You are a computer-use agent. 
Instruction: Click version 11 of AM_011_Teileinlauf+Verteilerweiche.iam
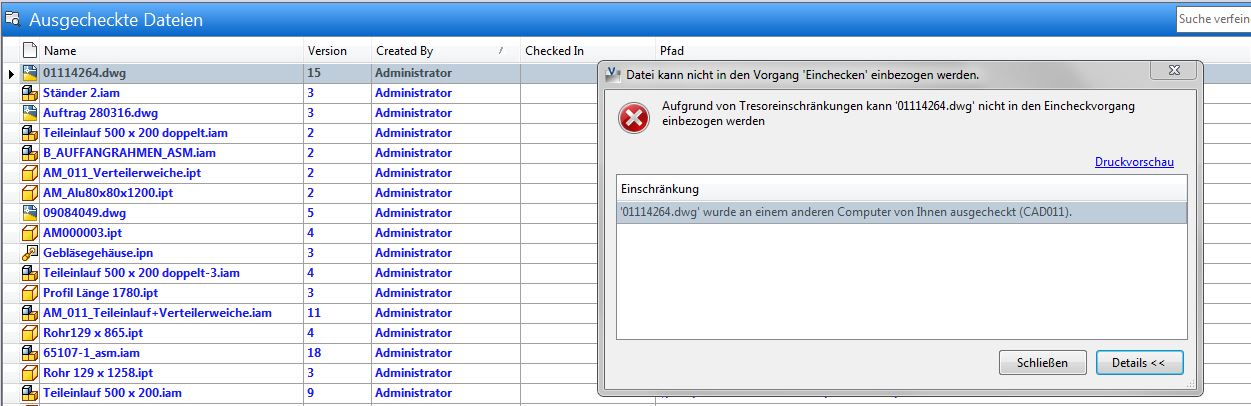pyautogui.click(x=314, y=313)
